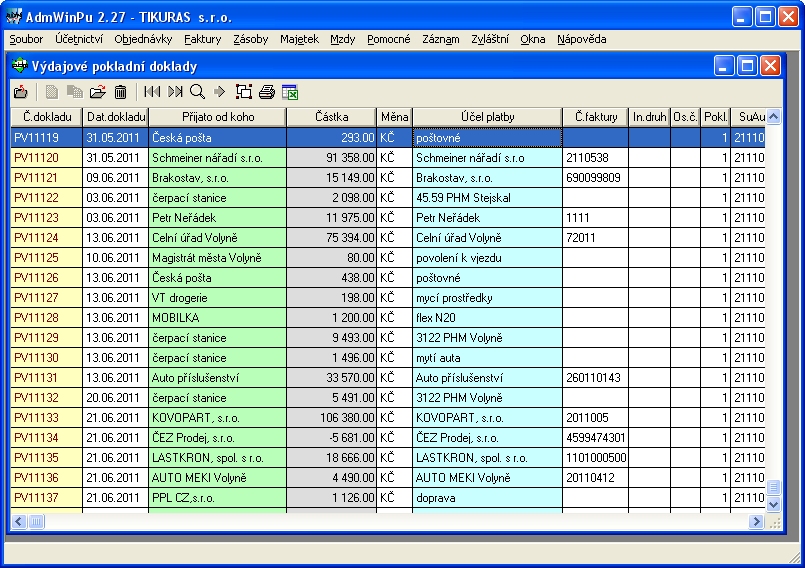Click purpose cell "mytí auta"
Image resolution: width=805 pixels, height=568 pixels.
coord(487,358)
